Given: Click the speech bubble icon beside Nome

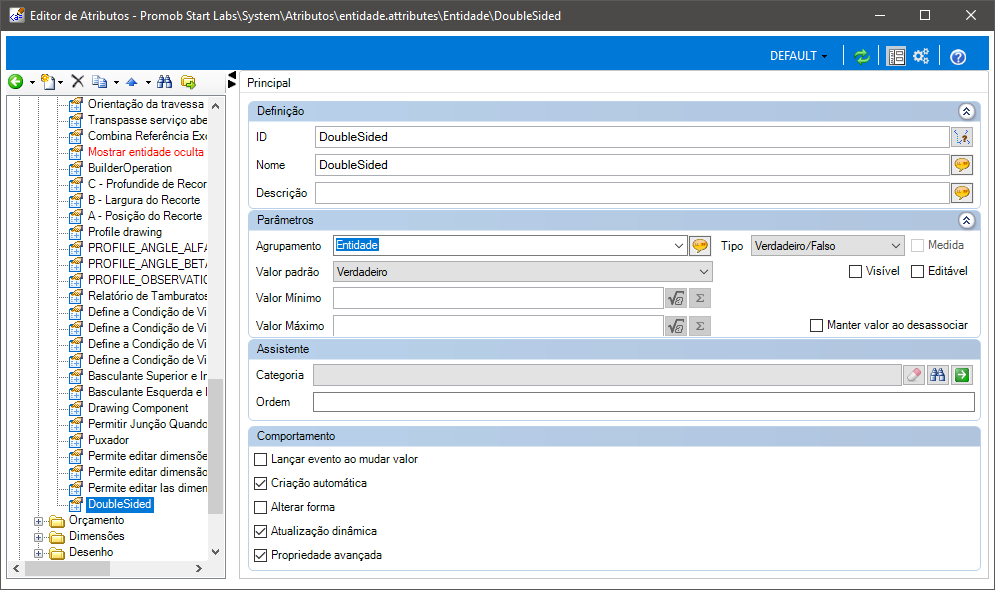Looking at the screenshot, I should (x=962, y=165).
